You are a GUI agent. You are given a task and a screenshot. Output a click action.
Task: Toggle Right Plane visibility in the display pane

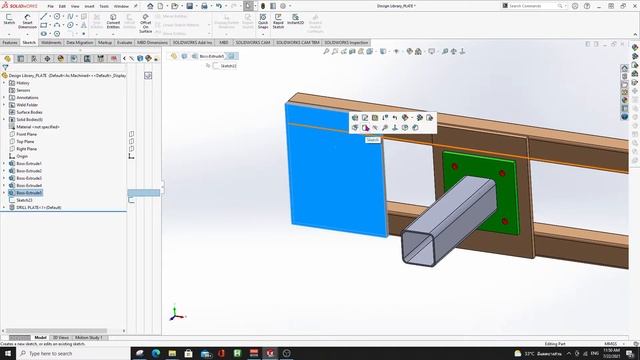(x=131, y=149)
